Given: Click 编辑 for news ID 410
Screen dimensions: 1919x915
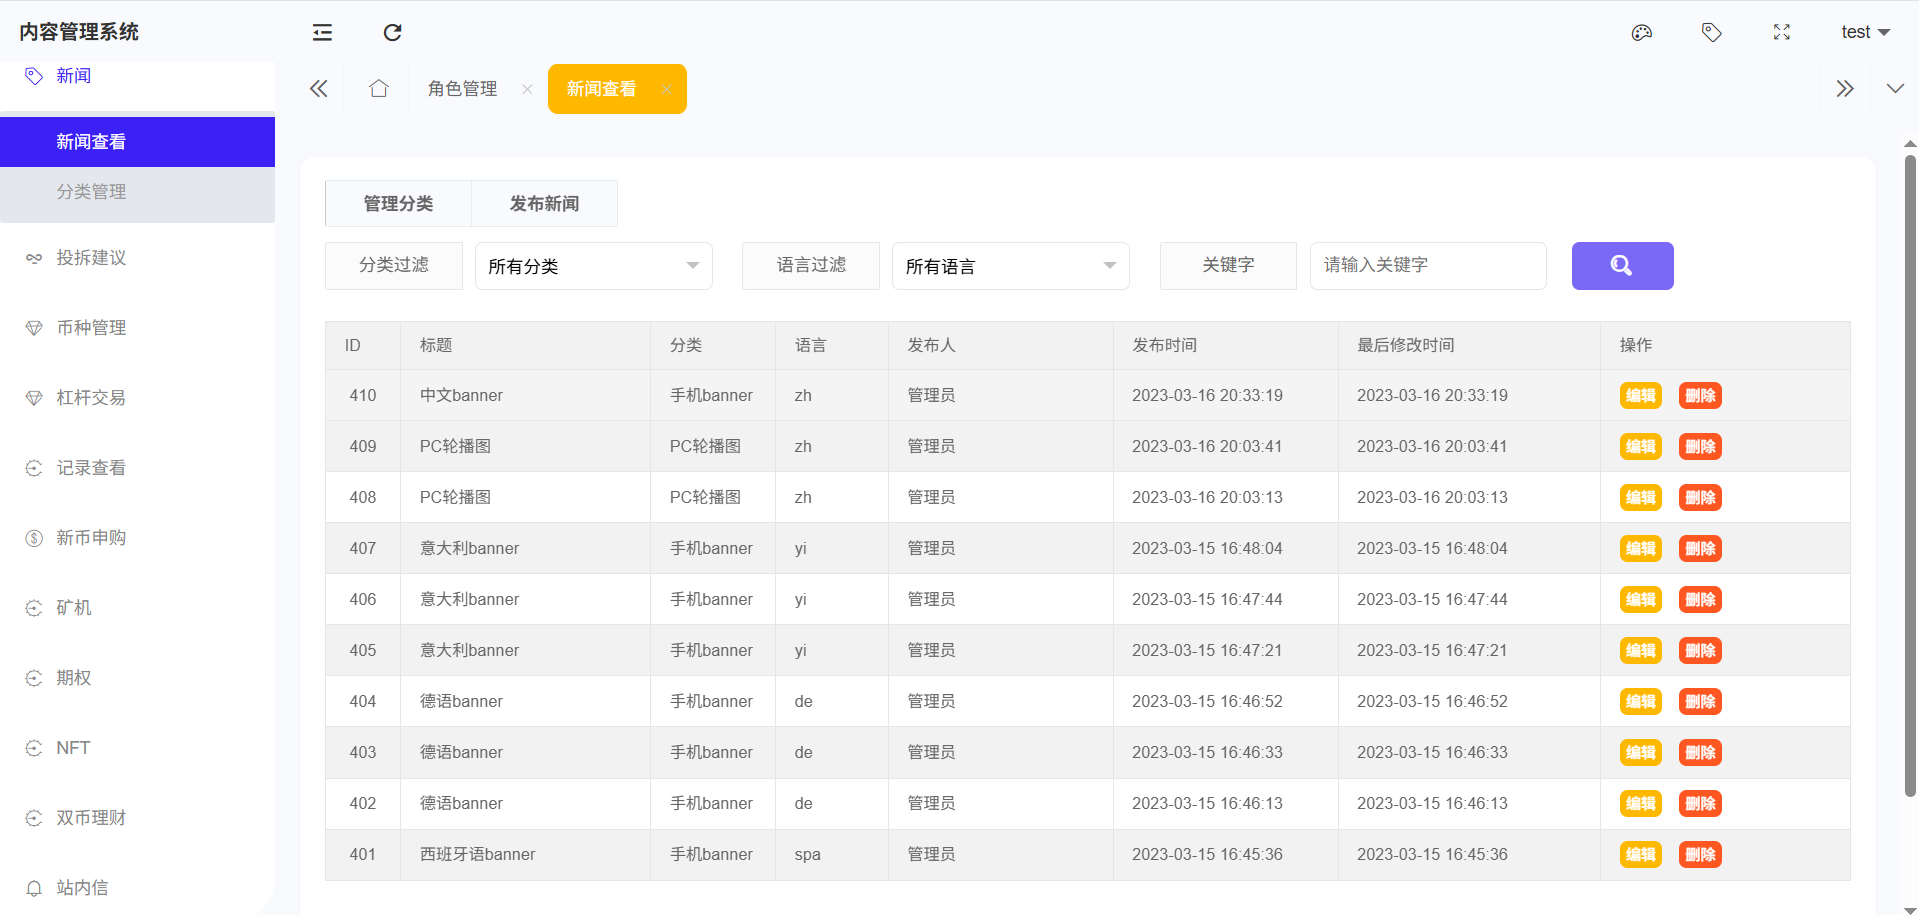Looking at the screenshot, I should (1640, 396).
